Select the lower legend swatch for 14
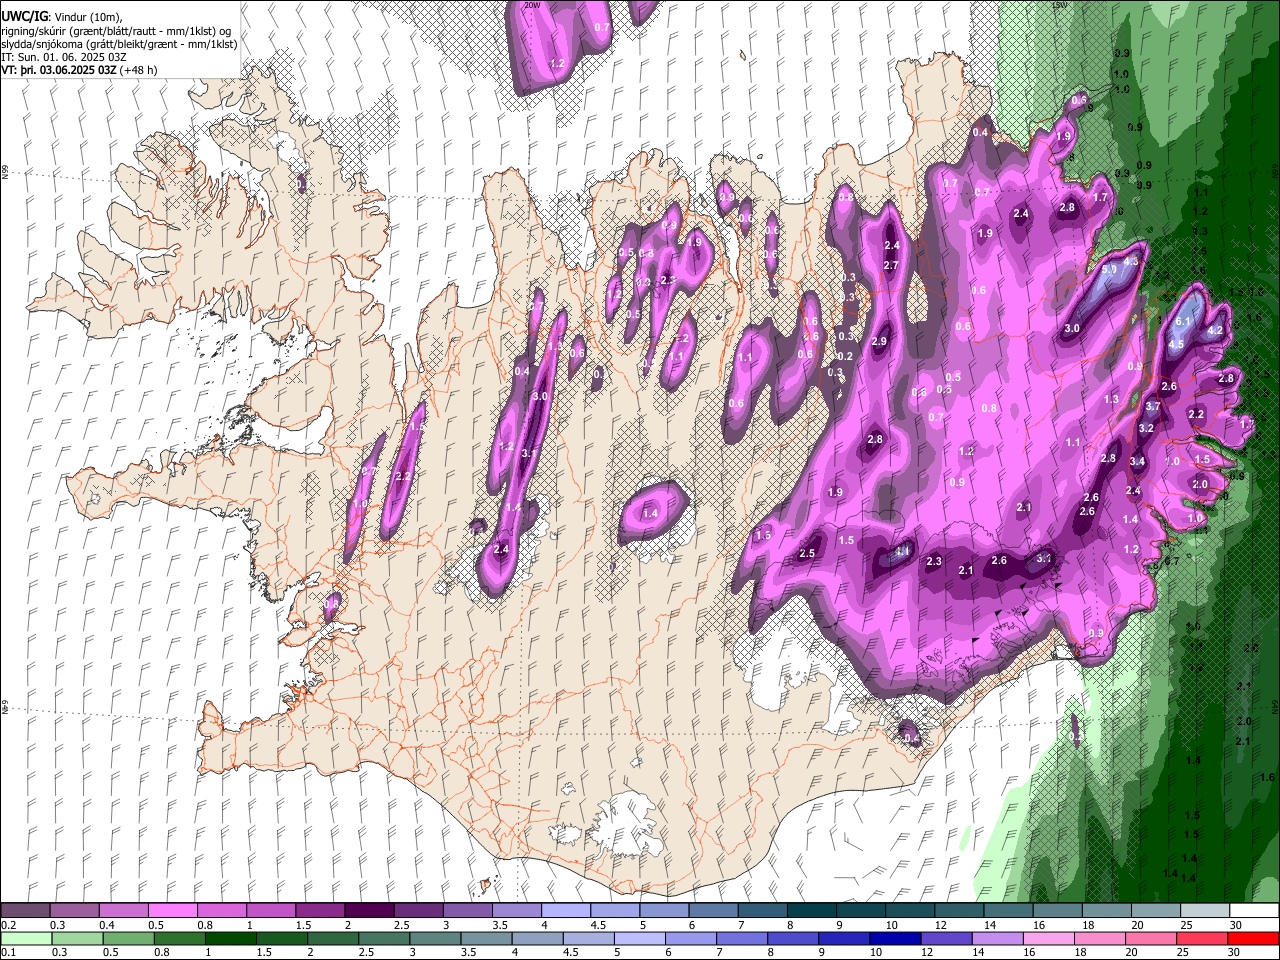The width and height of the screenshot is (1280, 960). (x=998, y=938)
